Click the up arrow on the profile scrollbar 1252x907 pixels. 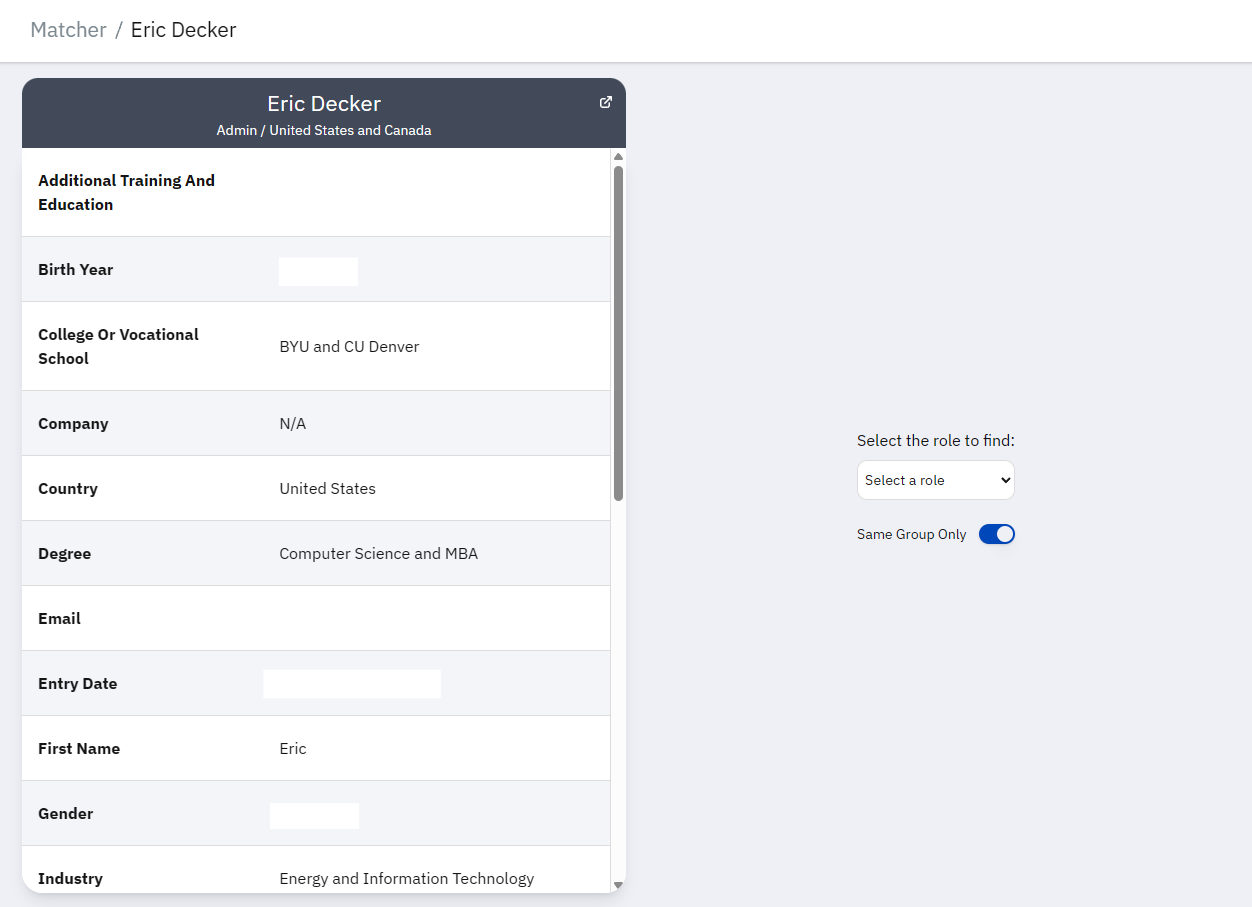pyautogui.click(x=617, y=156)
